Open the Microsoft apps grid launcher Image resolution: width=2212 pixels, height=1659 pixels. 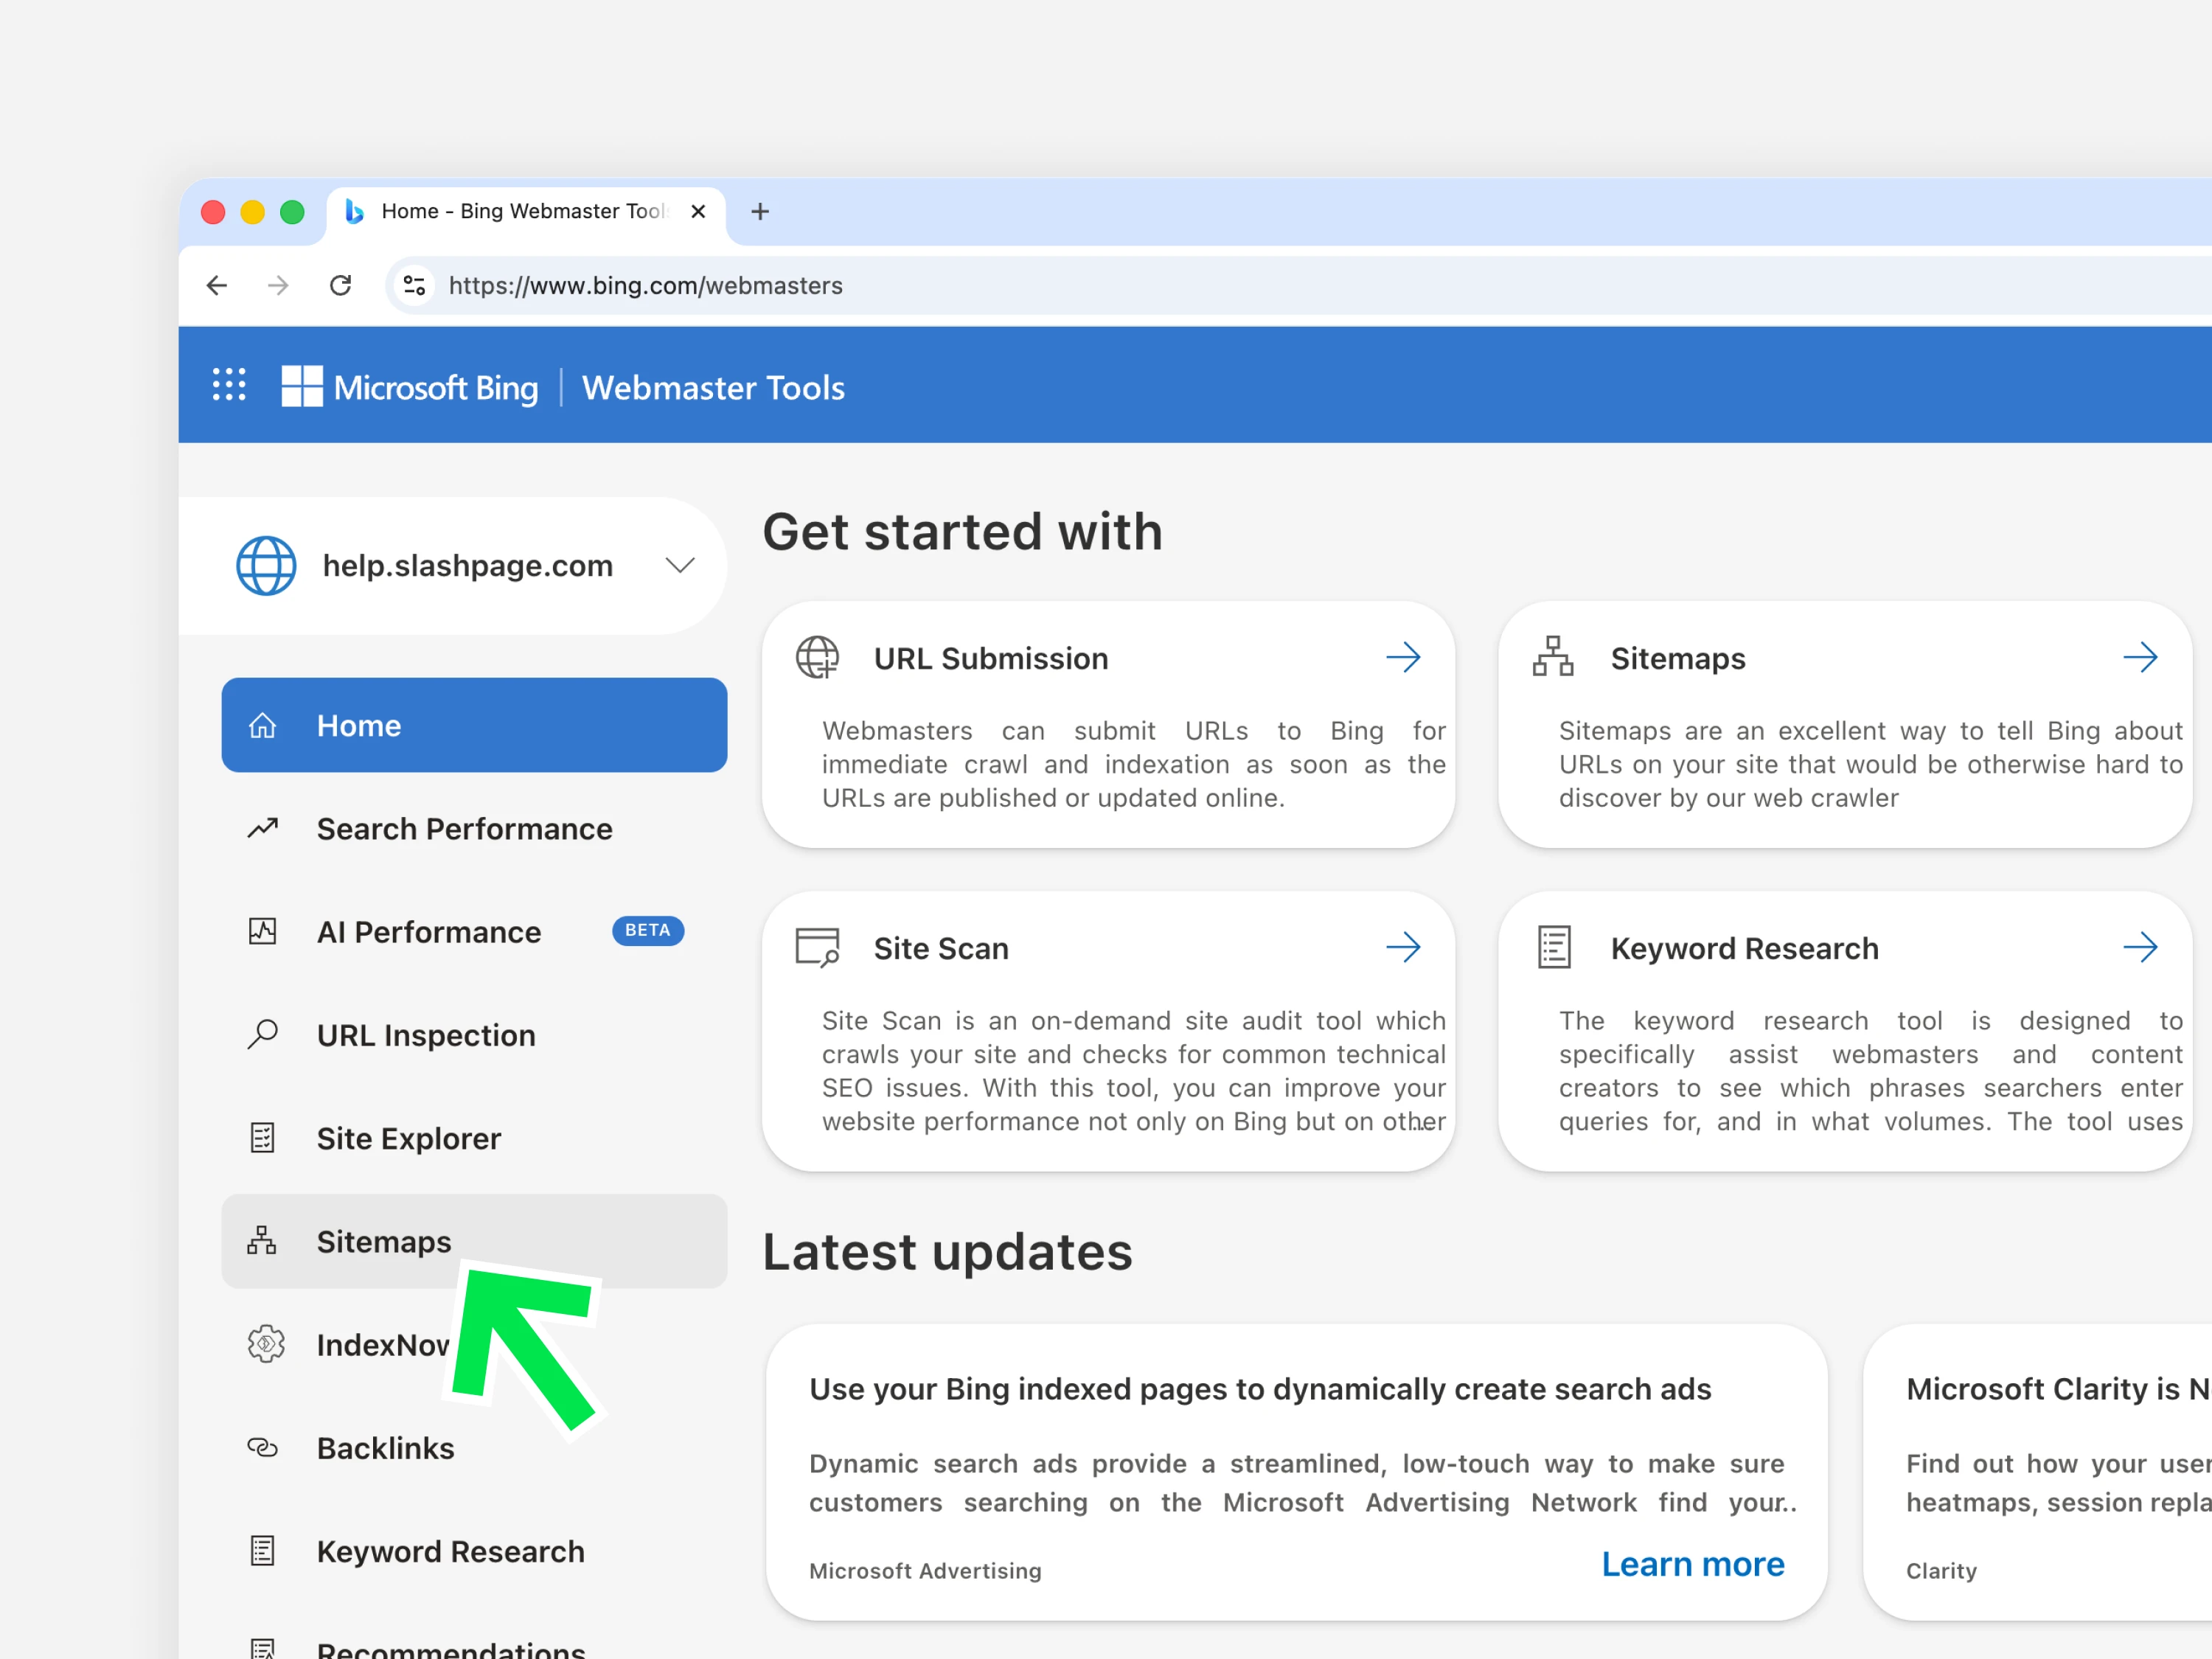point(229,385)
